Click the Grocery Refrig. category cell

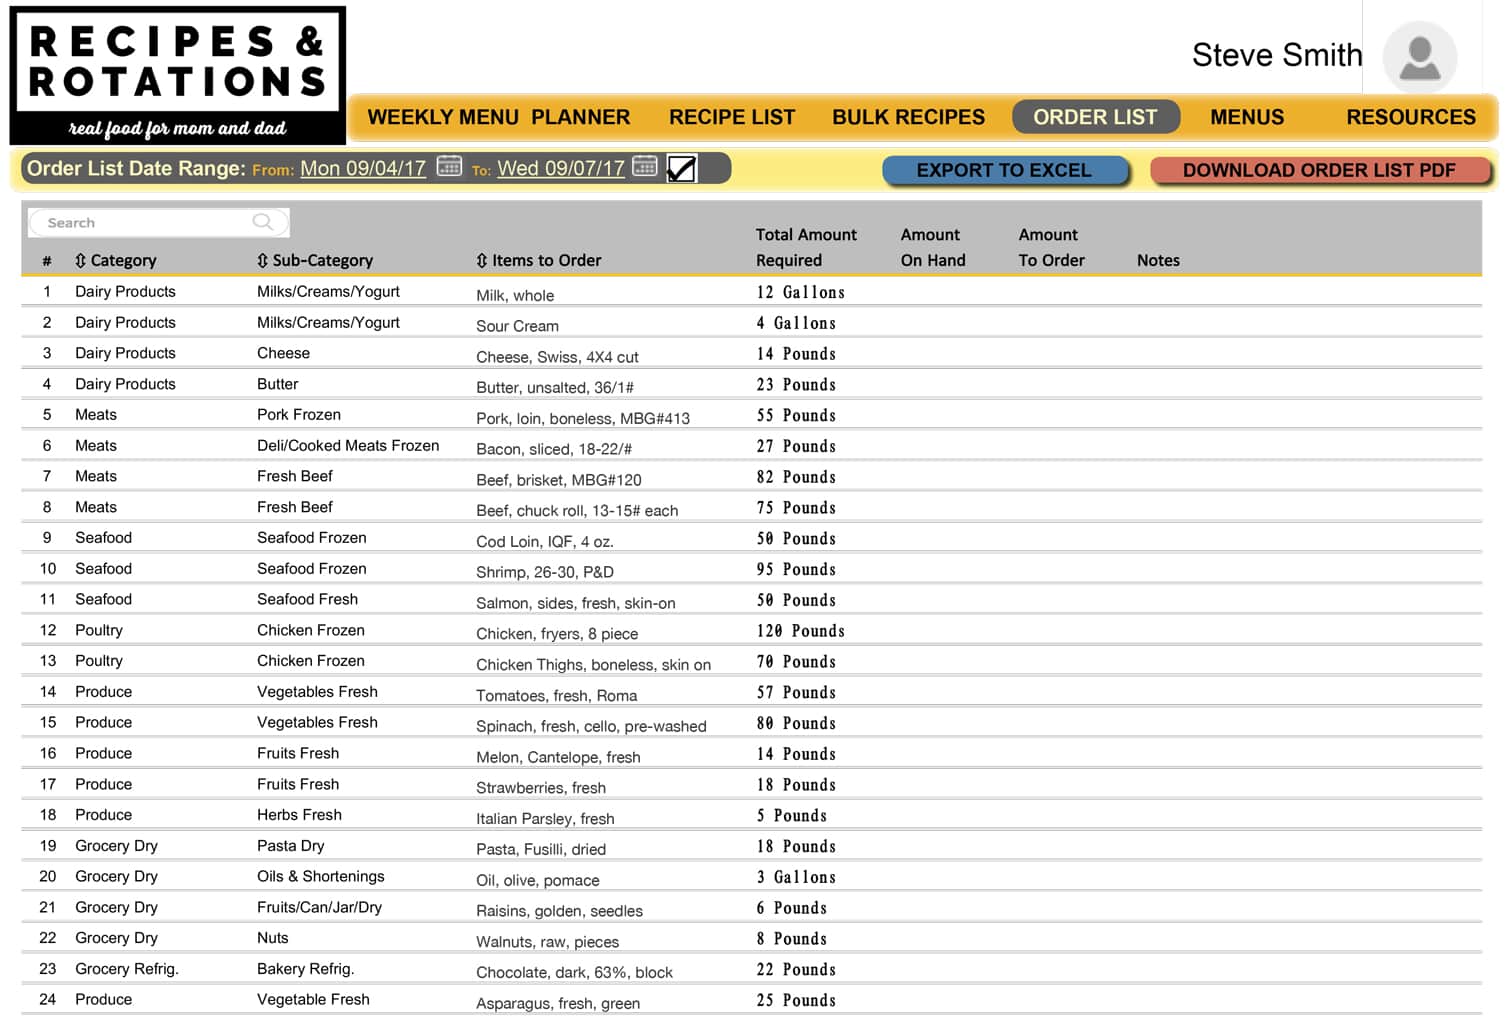tap(127, 969)
